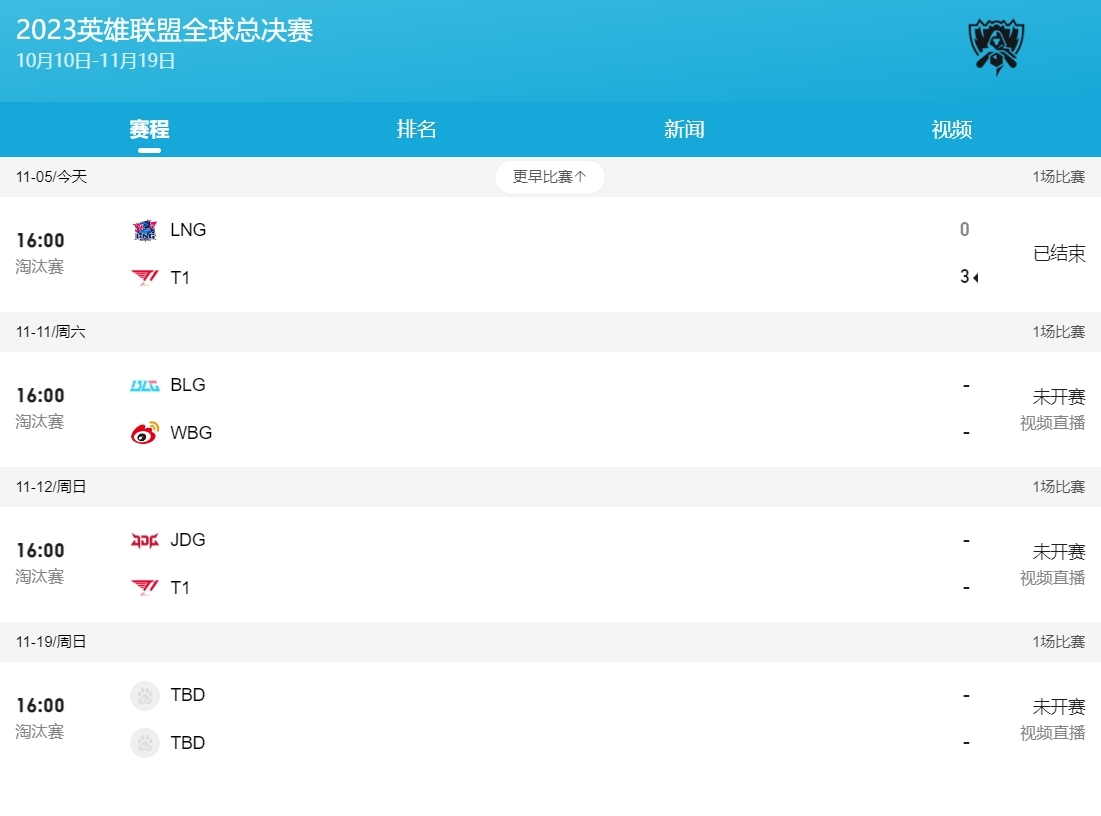Viewport: 1101px width, 816px height.
Task: Click the 2023英雄联盟全球总决赛 title
Action: click(x=164, y=30)
